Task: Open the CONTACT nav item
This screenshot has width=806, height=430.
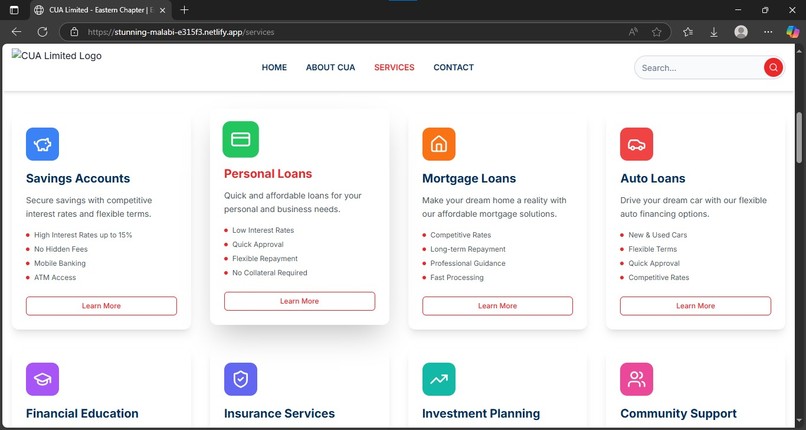Action: 453,67
